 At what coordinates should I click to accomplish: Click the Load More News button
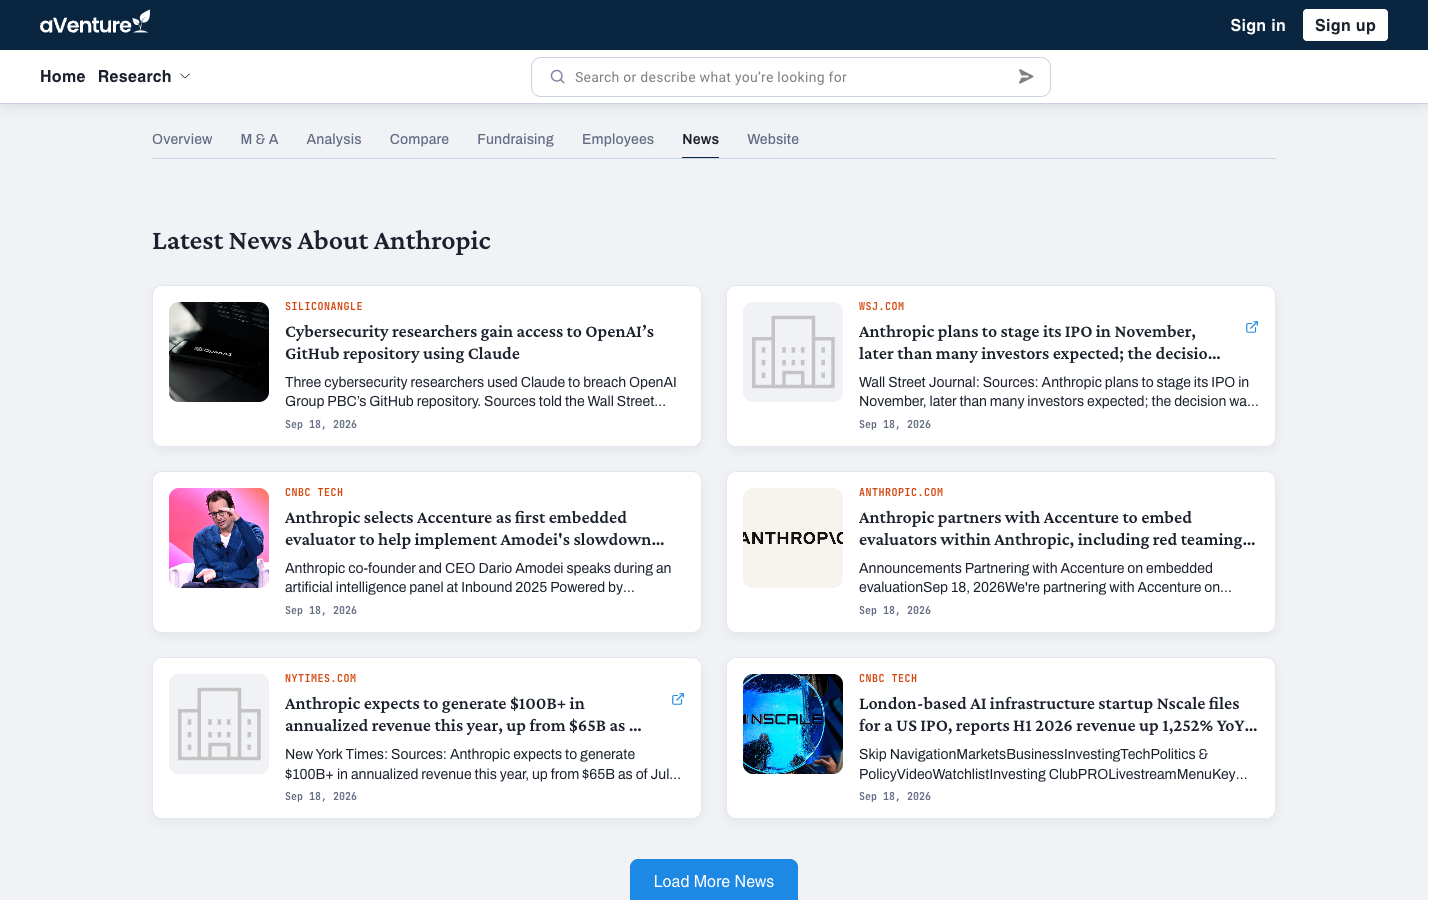(x=714, y=880)
